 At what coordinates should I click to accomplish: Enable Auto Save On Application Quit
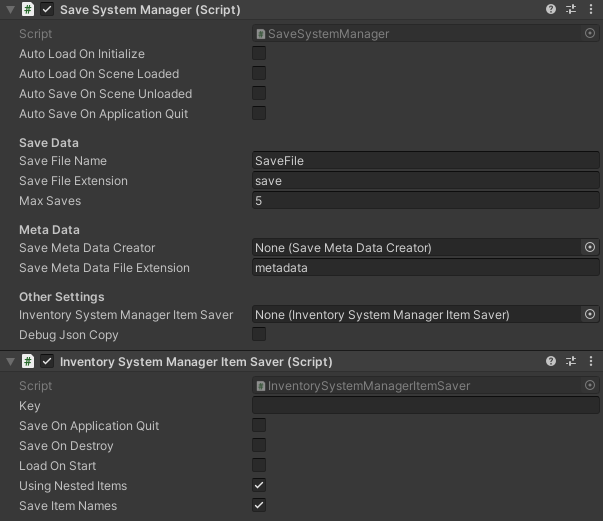tap(259, 113)
